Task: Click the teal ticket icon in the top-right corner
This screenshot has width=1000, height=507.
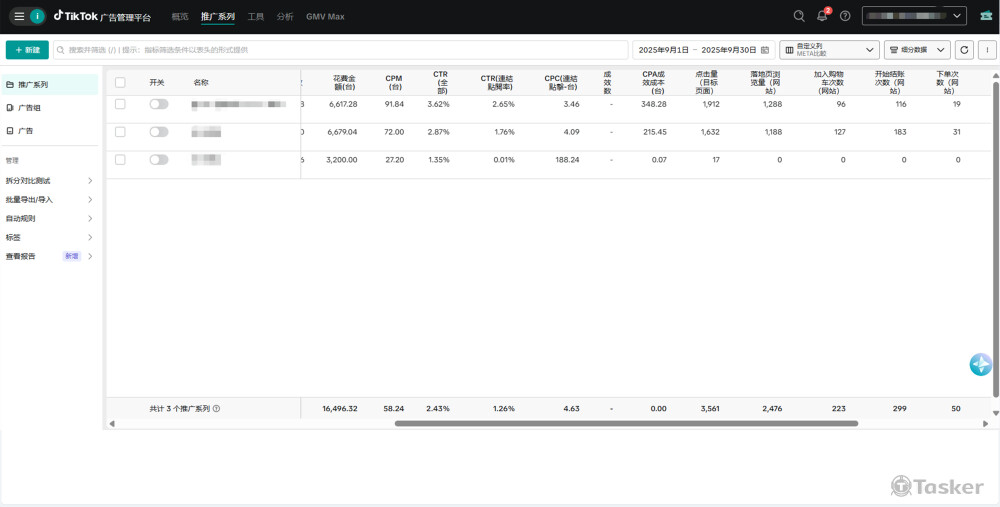Action: (x=986, y=16)
